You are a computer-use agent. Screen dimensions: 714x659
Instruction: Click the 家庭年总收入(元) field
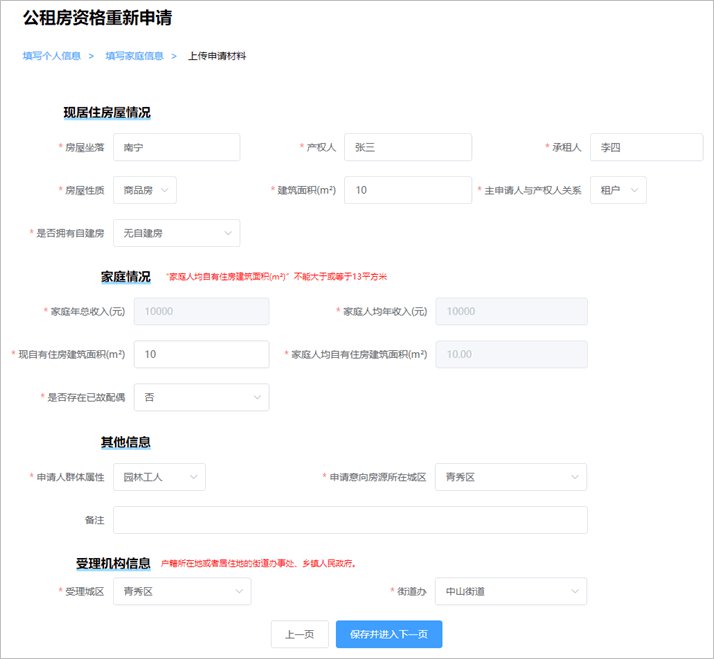(x=202, y=312)
